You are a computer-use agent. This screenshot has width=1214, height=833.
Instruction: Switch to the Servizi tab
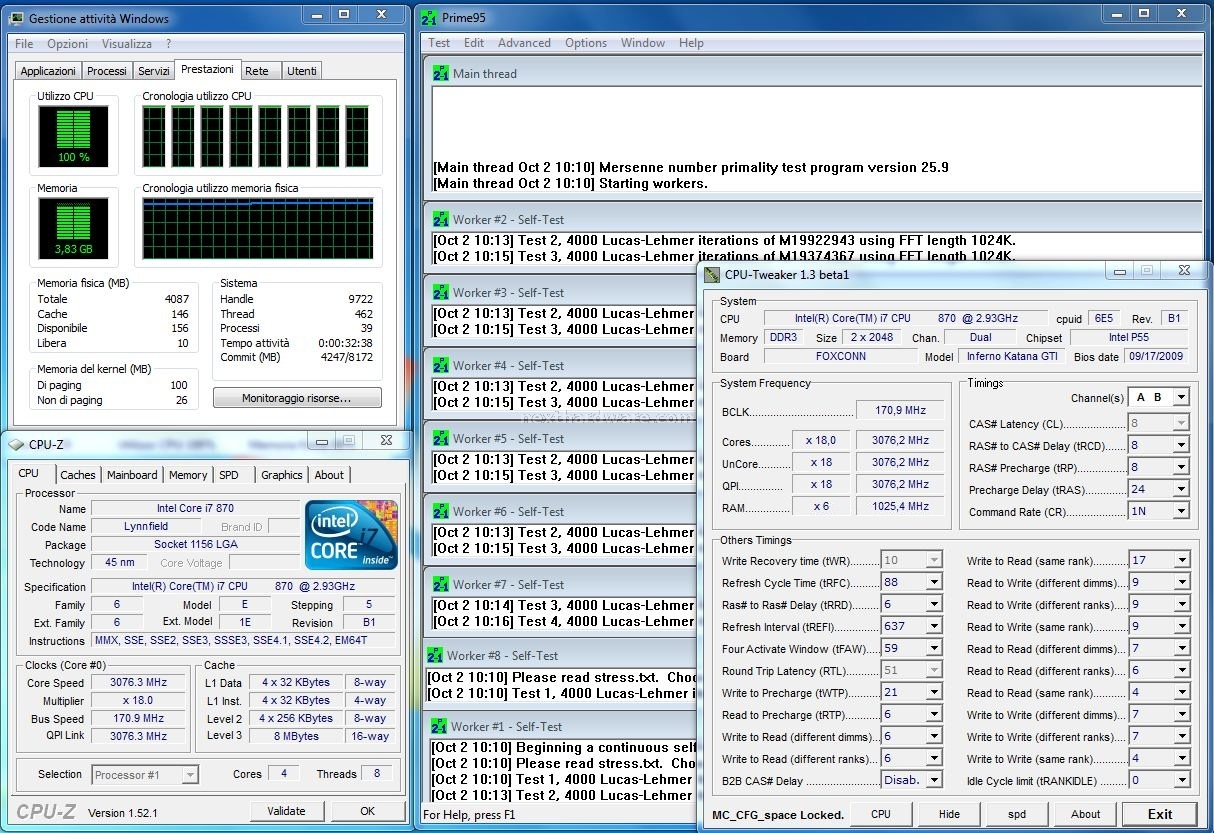pos(154,71)
